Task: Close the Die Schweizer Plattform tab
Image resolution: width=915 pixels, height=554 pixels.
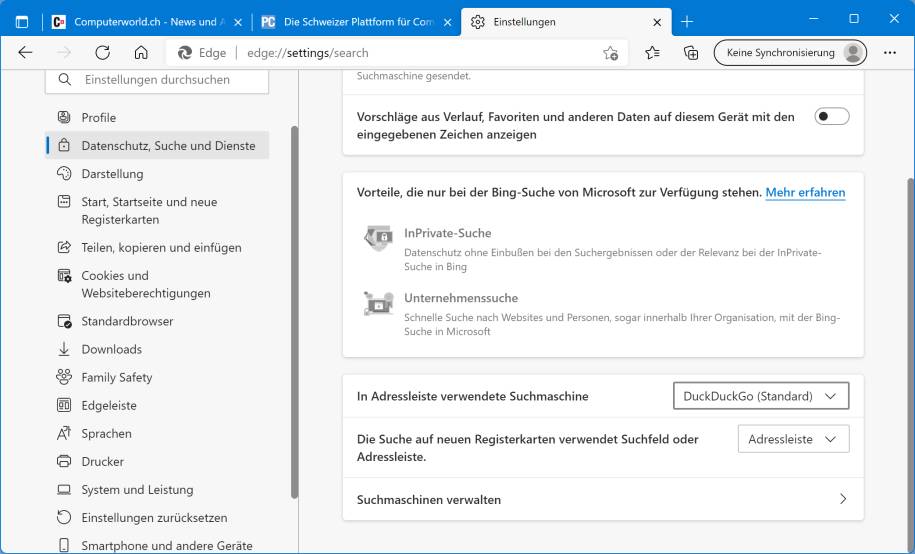Action: (x=448, y=22)
